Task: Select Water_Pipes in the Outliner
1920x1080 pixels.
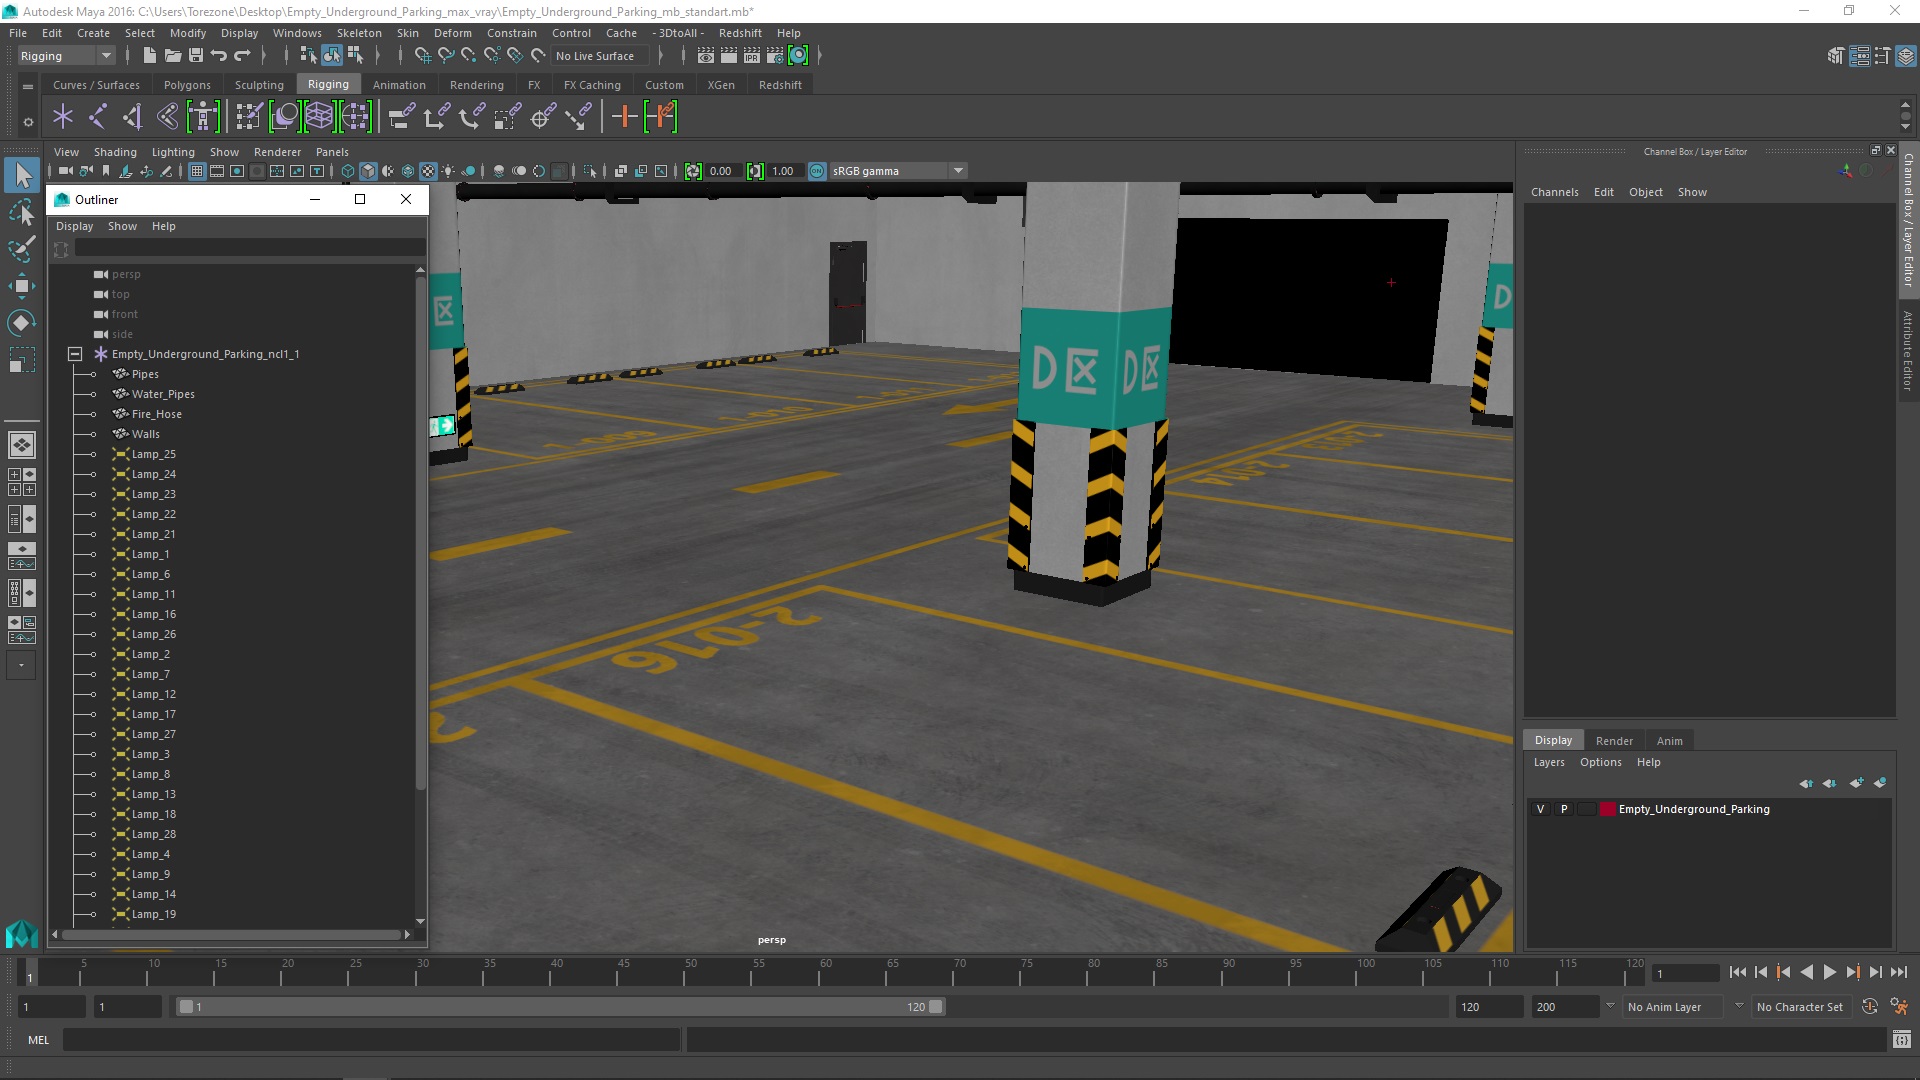Action: [x=163, y=394]
